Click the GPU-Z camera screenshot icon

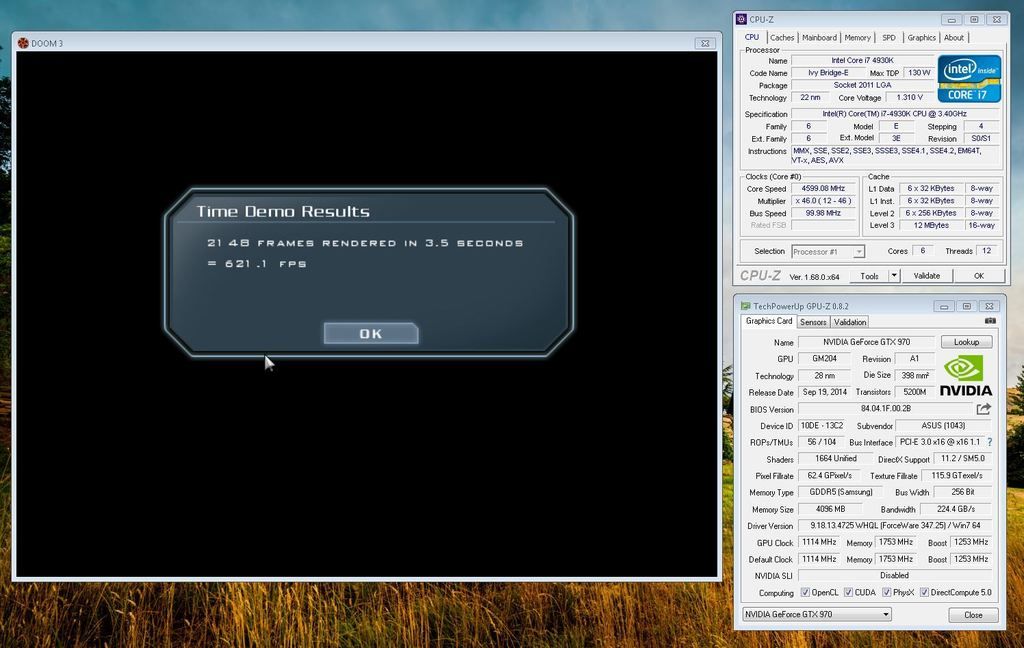pos(990,321)
